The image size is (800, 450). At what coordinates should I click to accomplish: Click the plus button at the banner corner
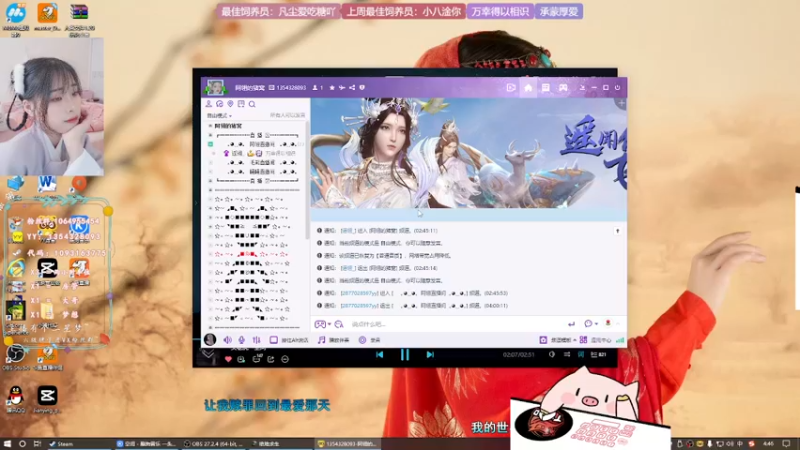click(621, 104)
